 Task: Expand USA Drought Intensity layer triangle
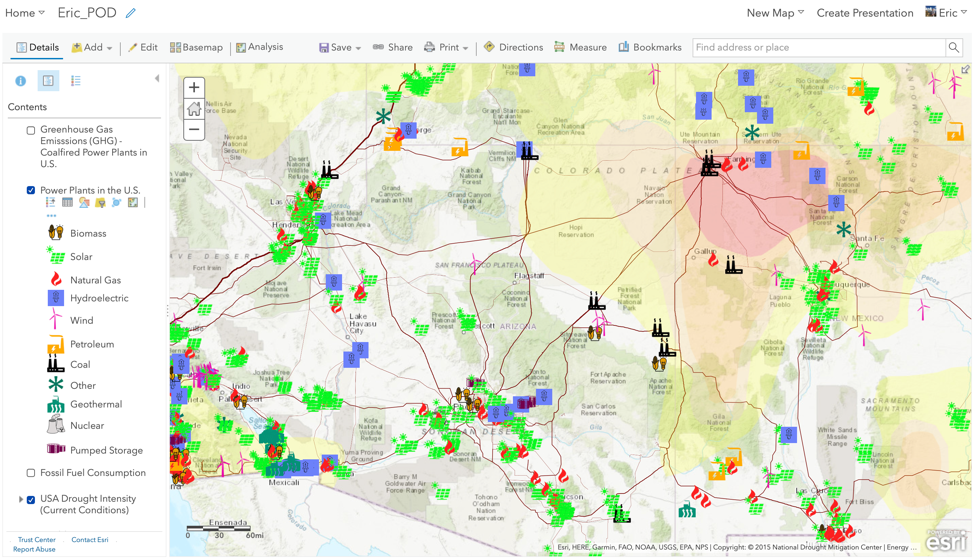click(20, 499)
